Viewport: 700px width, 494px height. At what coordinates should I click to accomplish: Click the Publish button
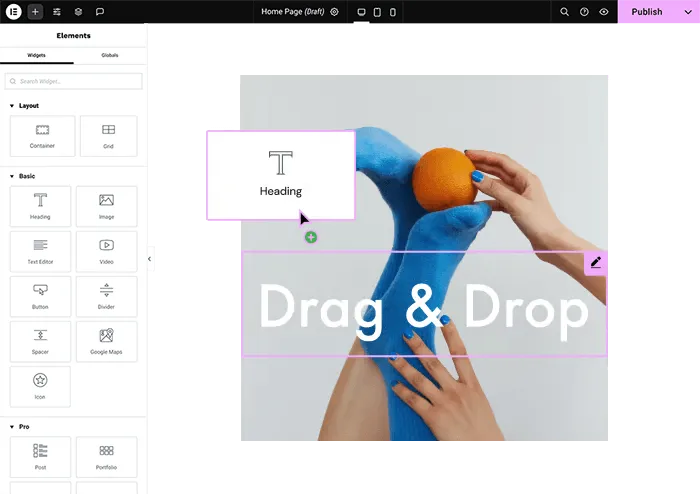coord(646,12)
